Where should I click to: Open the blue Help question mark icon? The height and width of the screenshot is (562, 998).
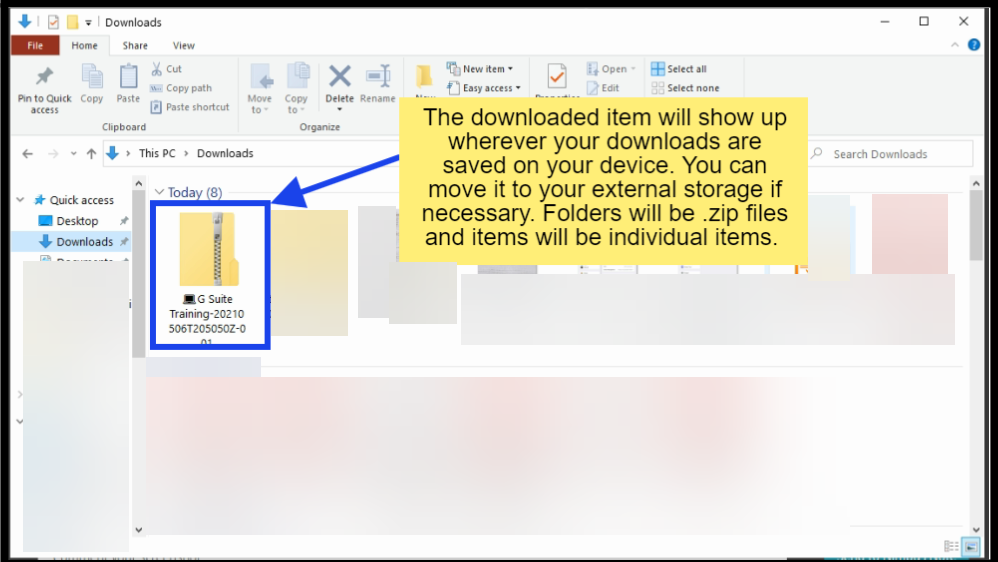click(973, 45)
